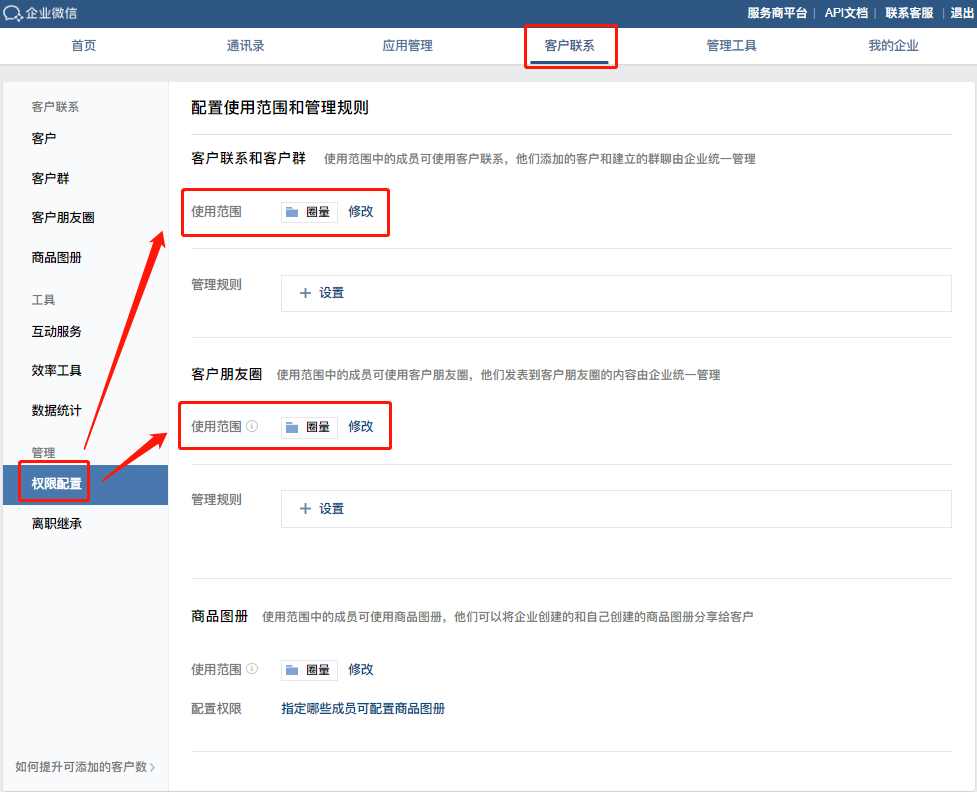Click 退出 to log out
Image resolution: width=977 pixels, height=792 pixels.
[960, 13]
